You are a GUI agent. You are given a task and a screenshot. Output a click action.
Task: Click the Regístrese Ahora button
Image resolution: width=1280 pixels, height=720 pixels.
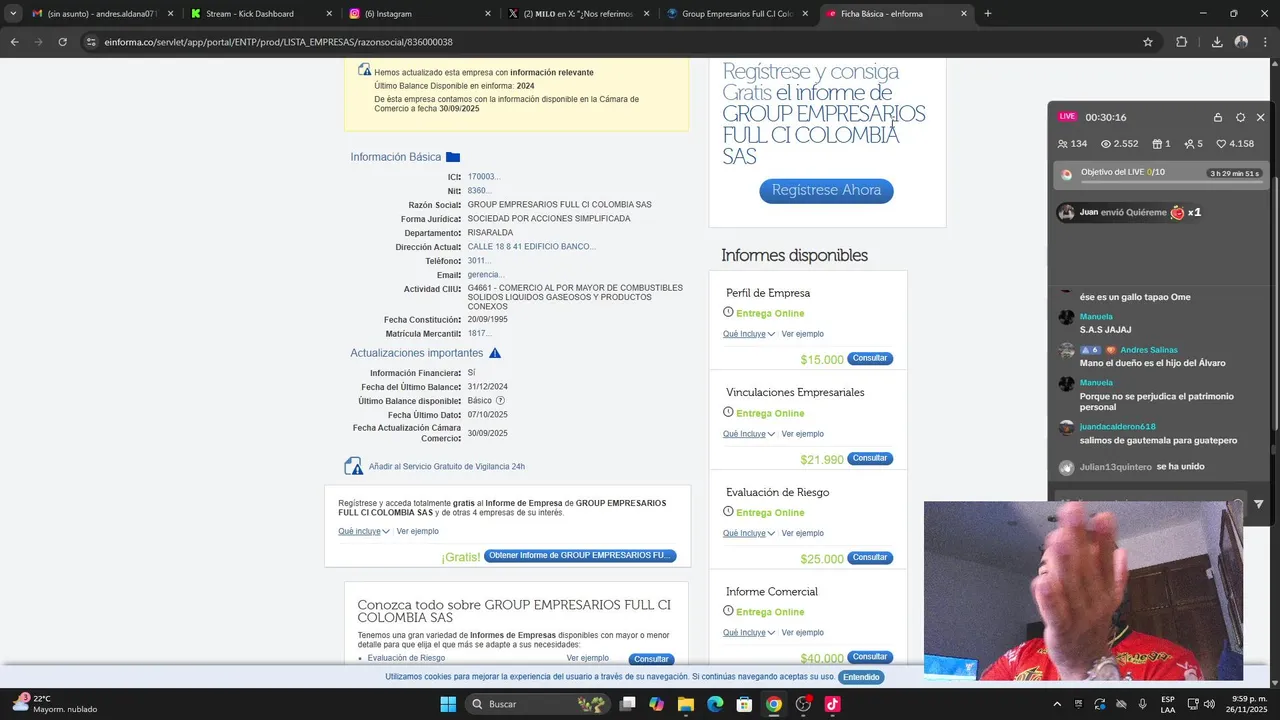[826, 190]
